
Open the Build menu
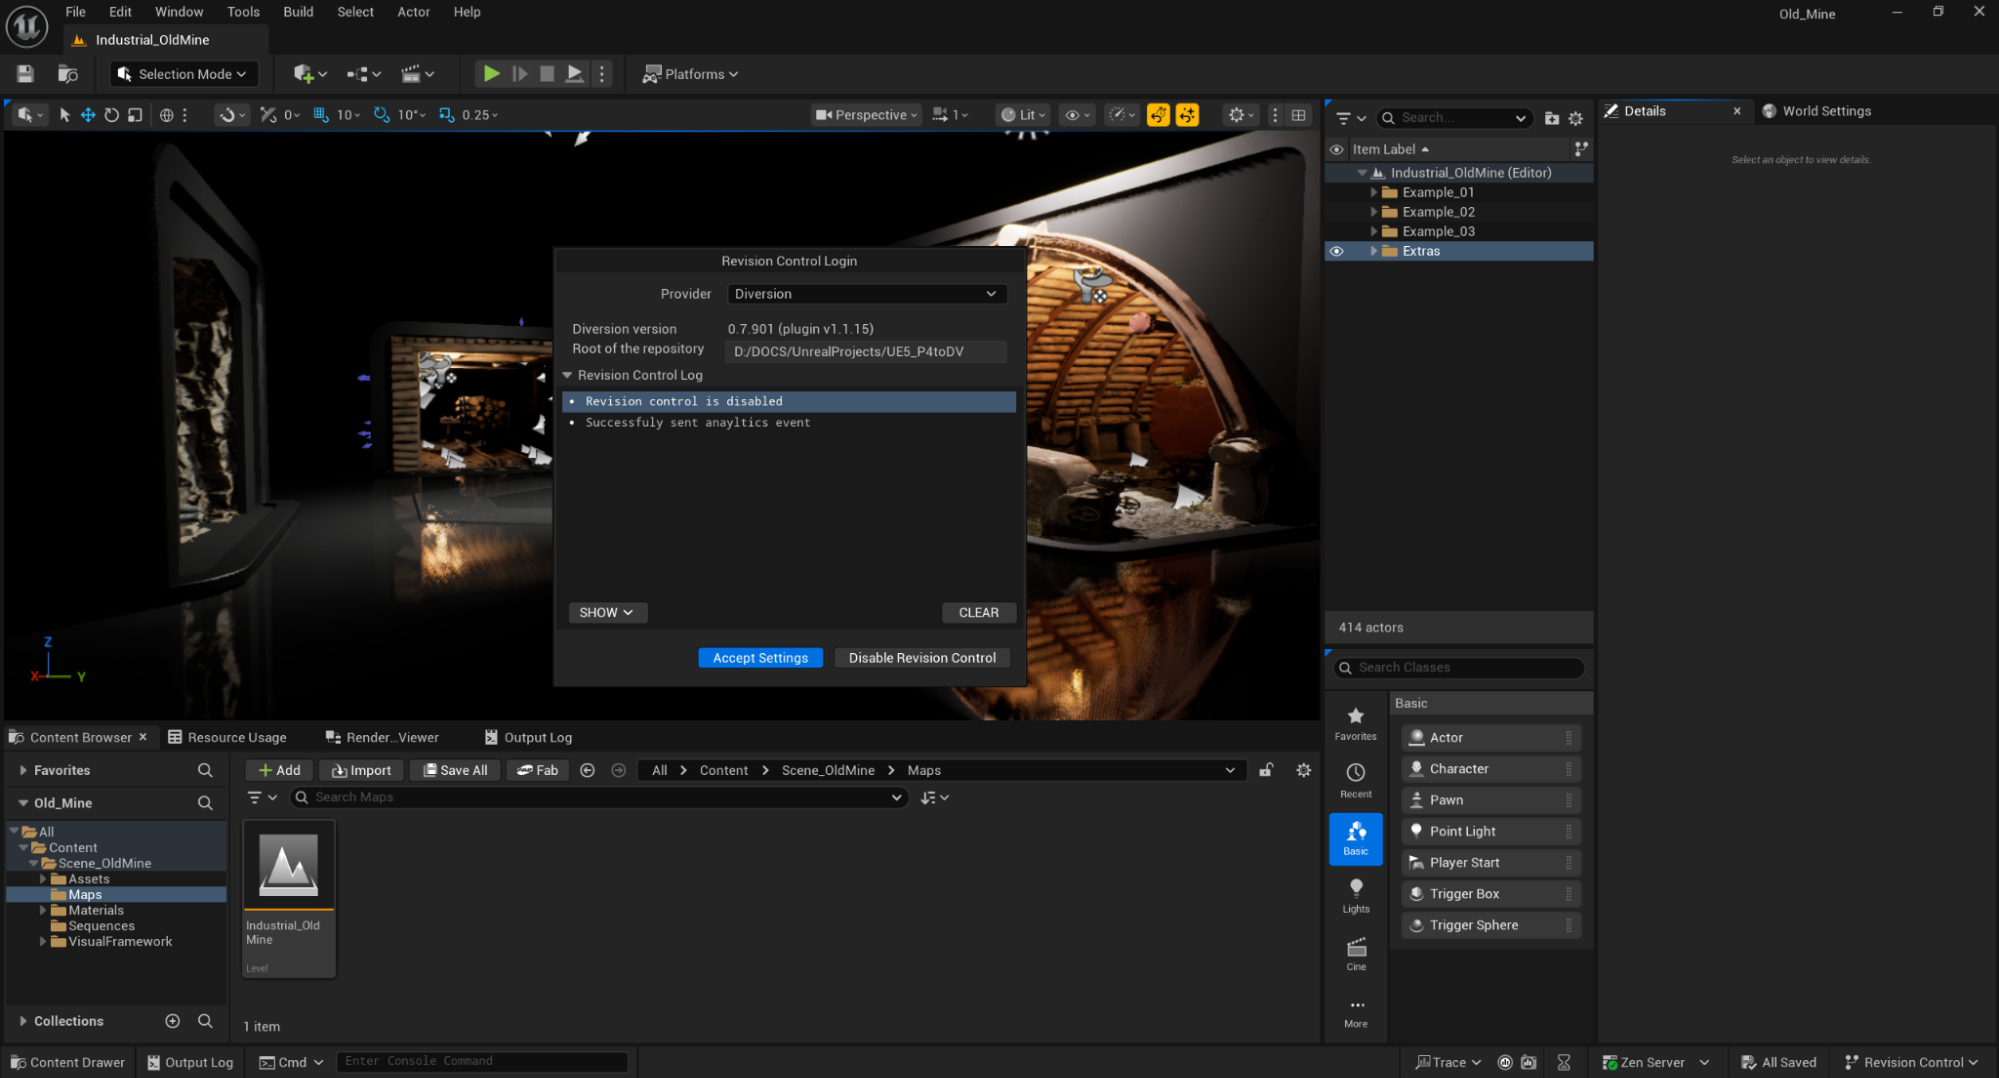(x=298, y=12)
